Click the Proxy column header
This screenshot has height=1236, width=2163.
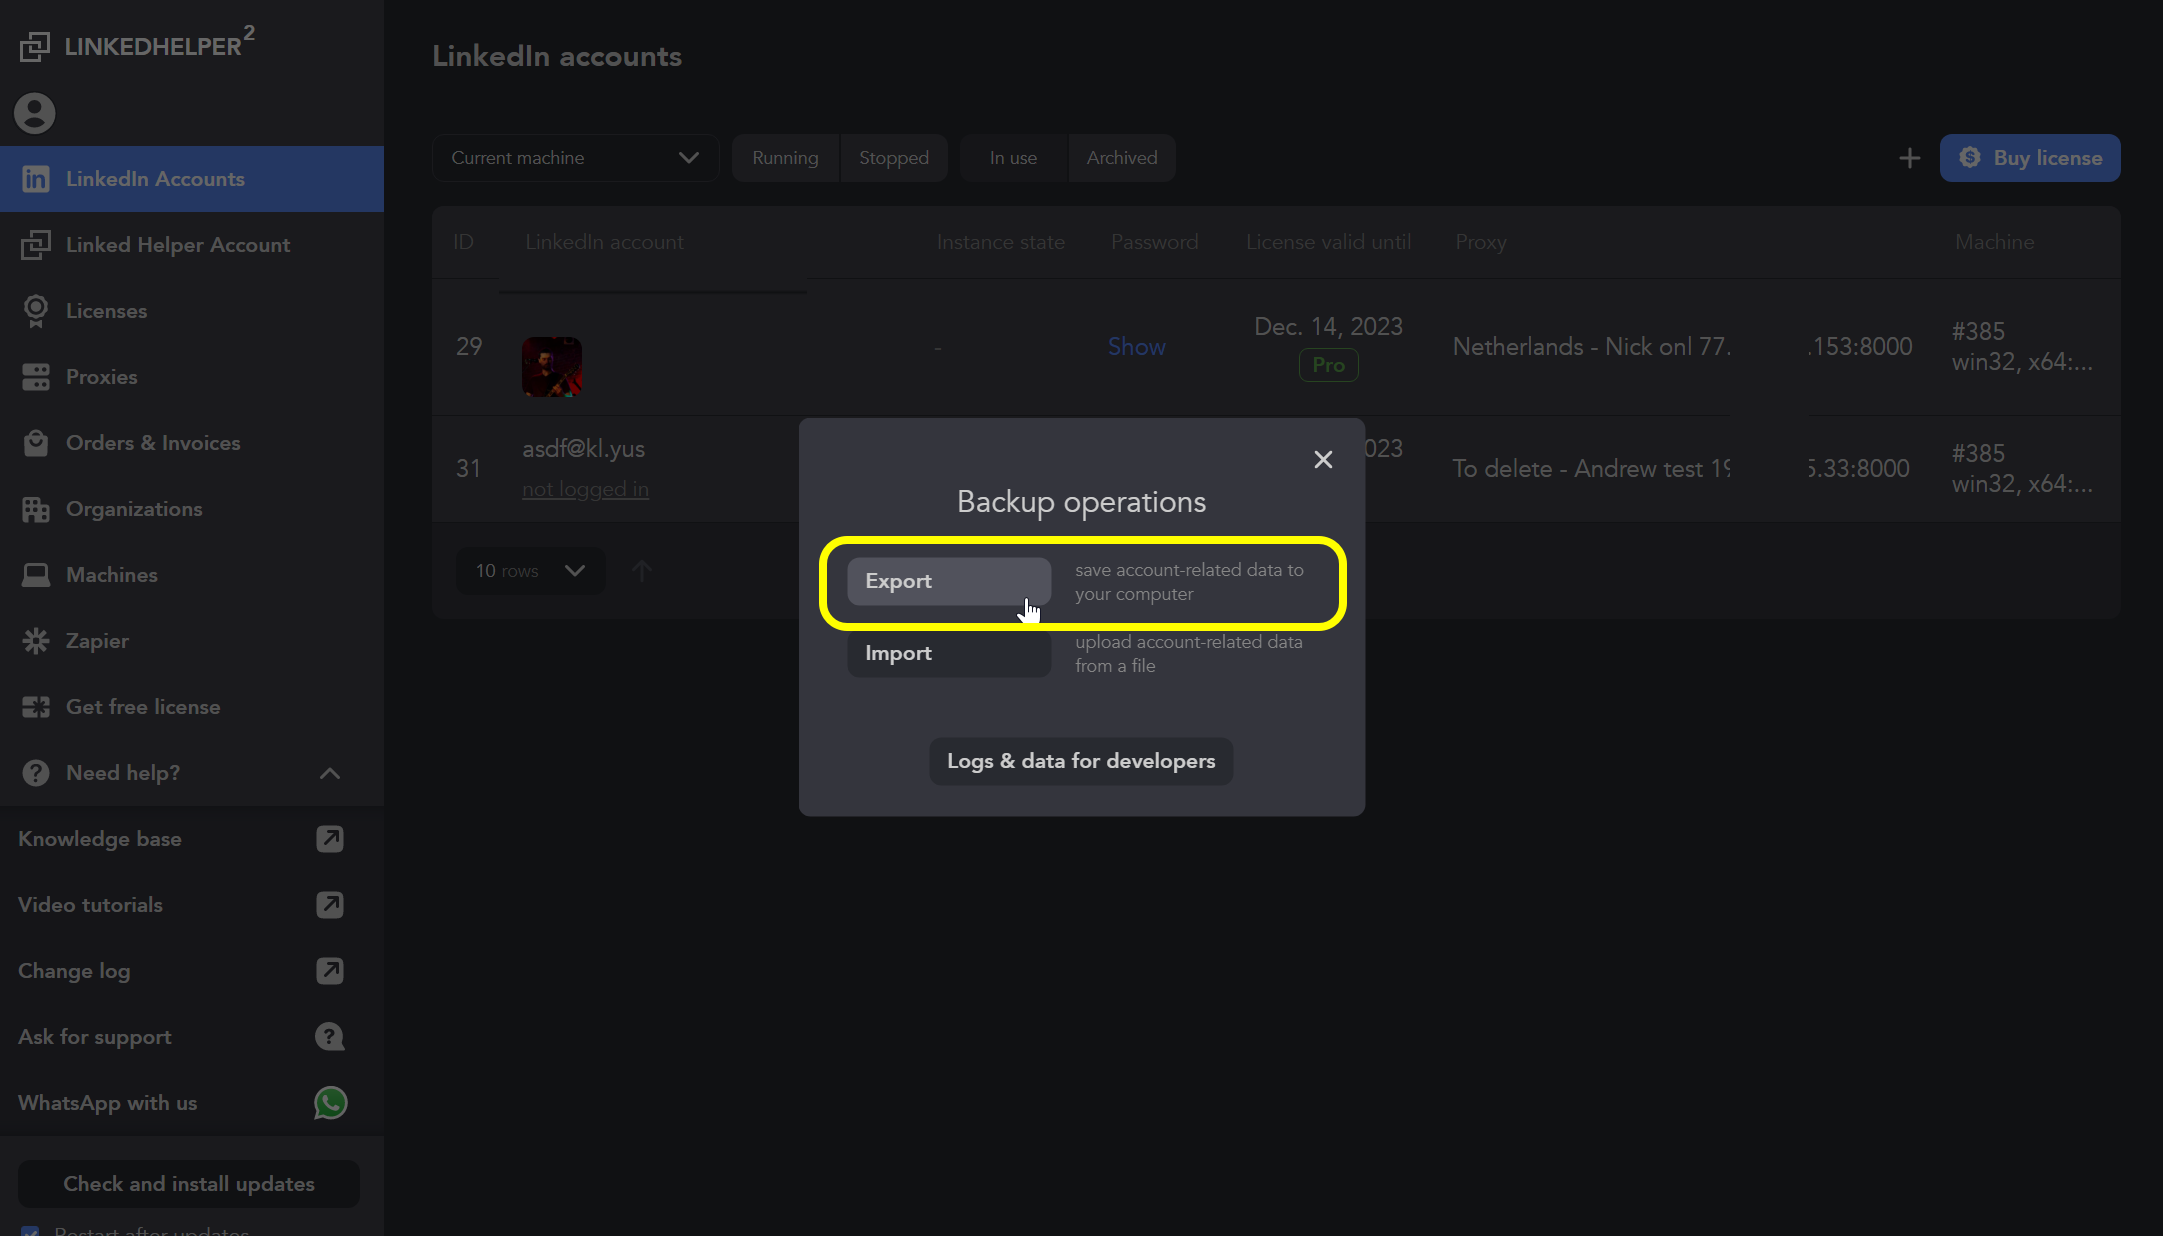pos(1481,242)
